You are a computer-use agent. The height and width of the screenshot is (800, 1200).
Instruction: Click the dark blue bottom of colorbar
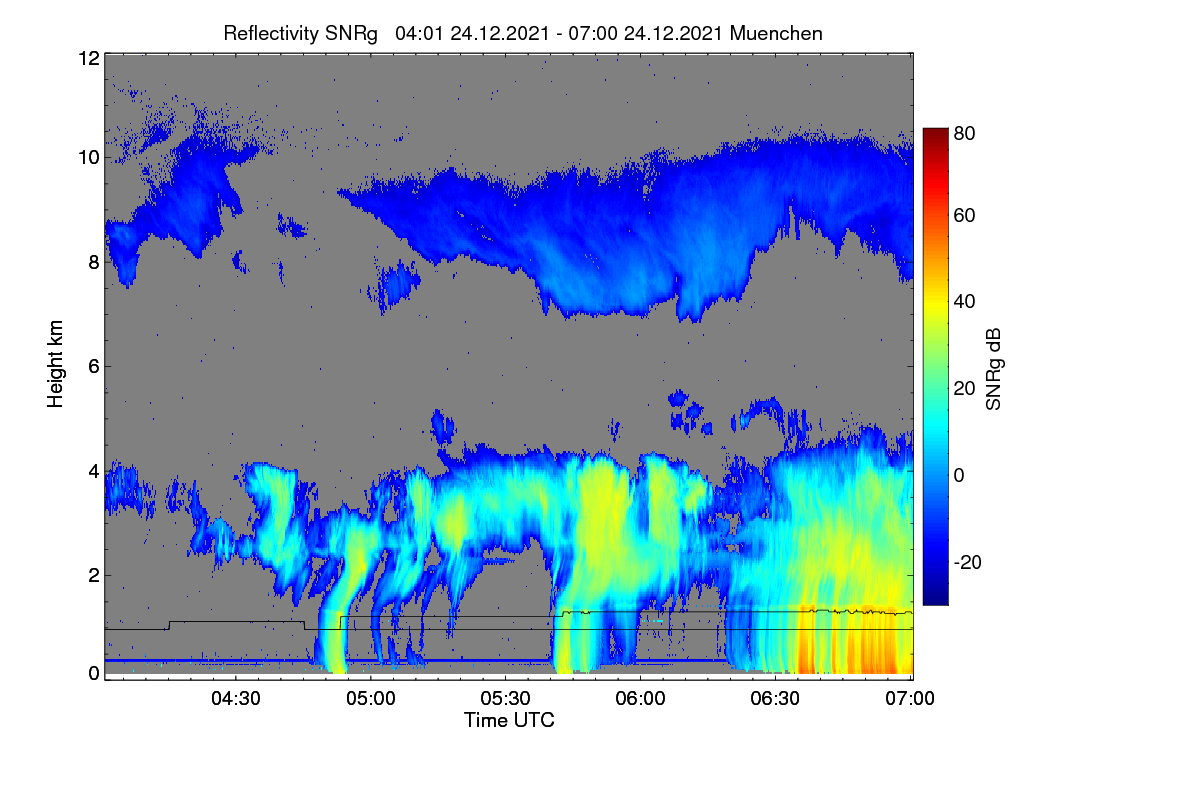(935, 596)
